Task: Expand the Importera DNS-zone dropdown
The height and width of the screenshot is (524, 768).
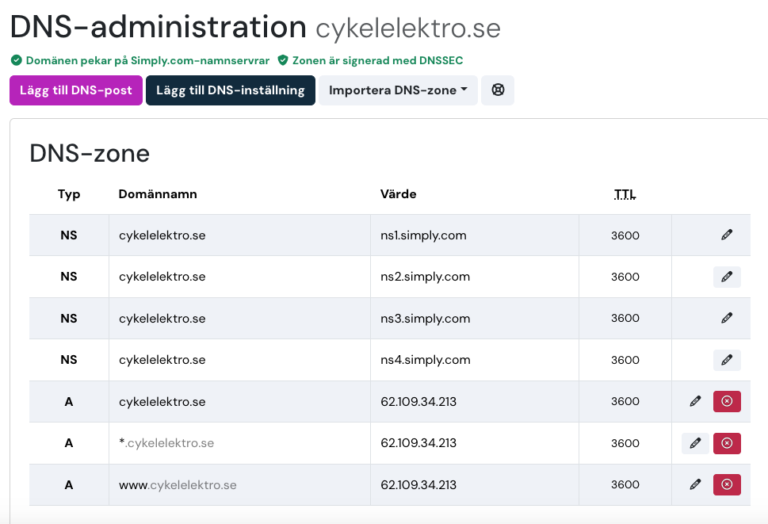Action: click(x=398, y=90)
